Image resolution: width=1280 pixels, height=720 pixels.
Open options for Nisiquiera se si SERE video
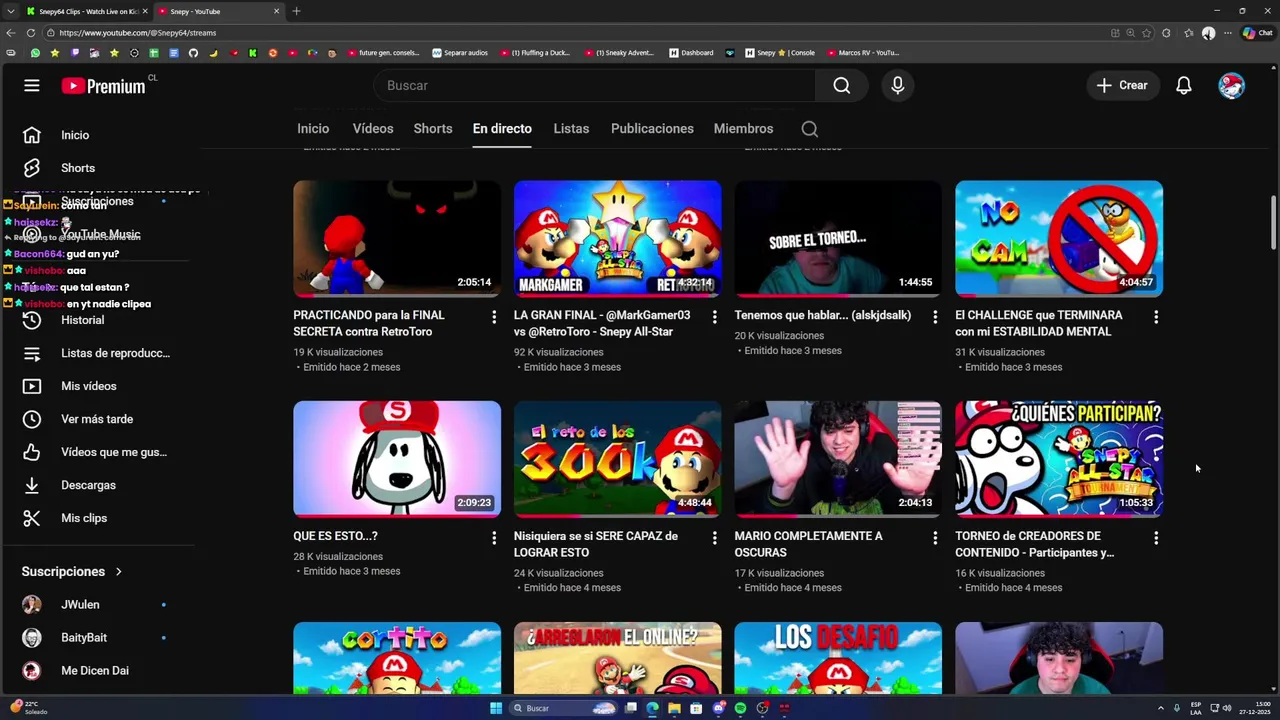[714, 538]
